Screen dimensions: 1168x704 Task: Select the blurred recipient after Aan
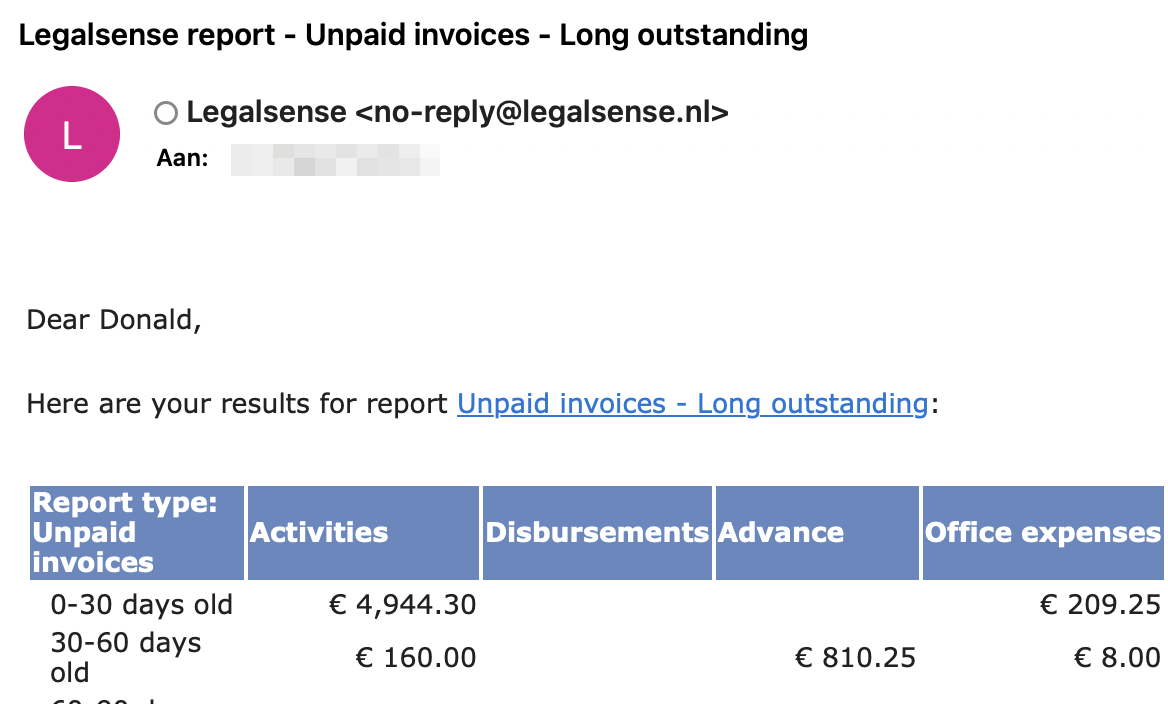(x=335, y=159)
